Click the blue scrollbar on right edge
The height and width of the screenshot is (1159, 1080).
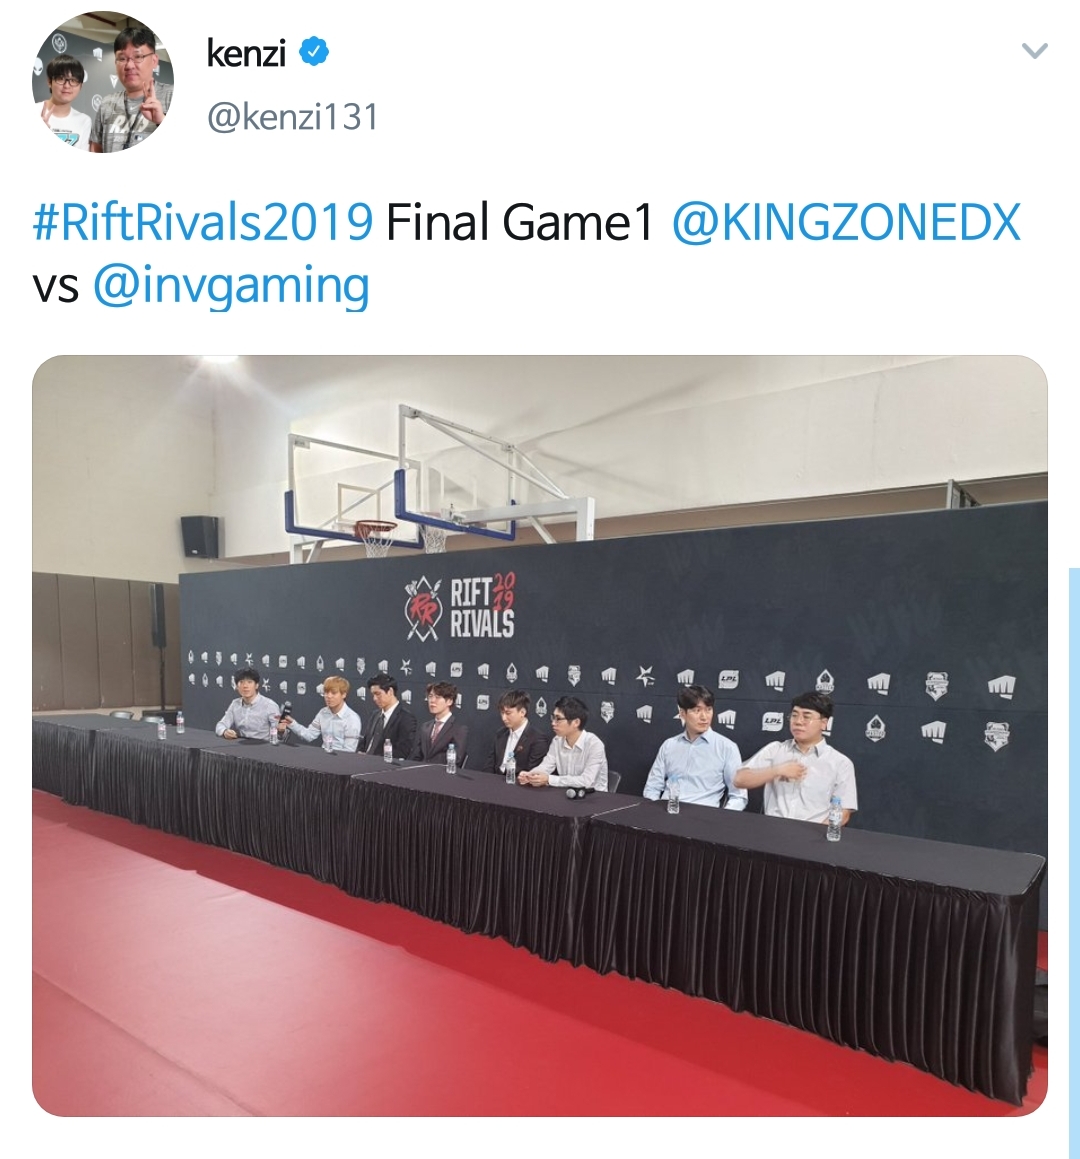(x=1074, y=863)
